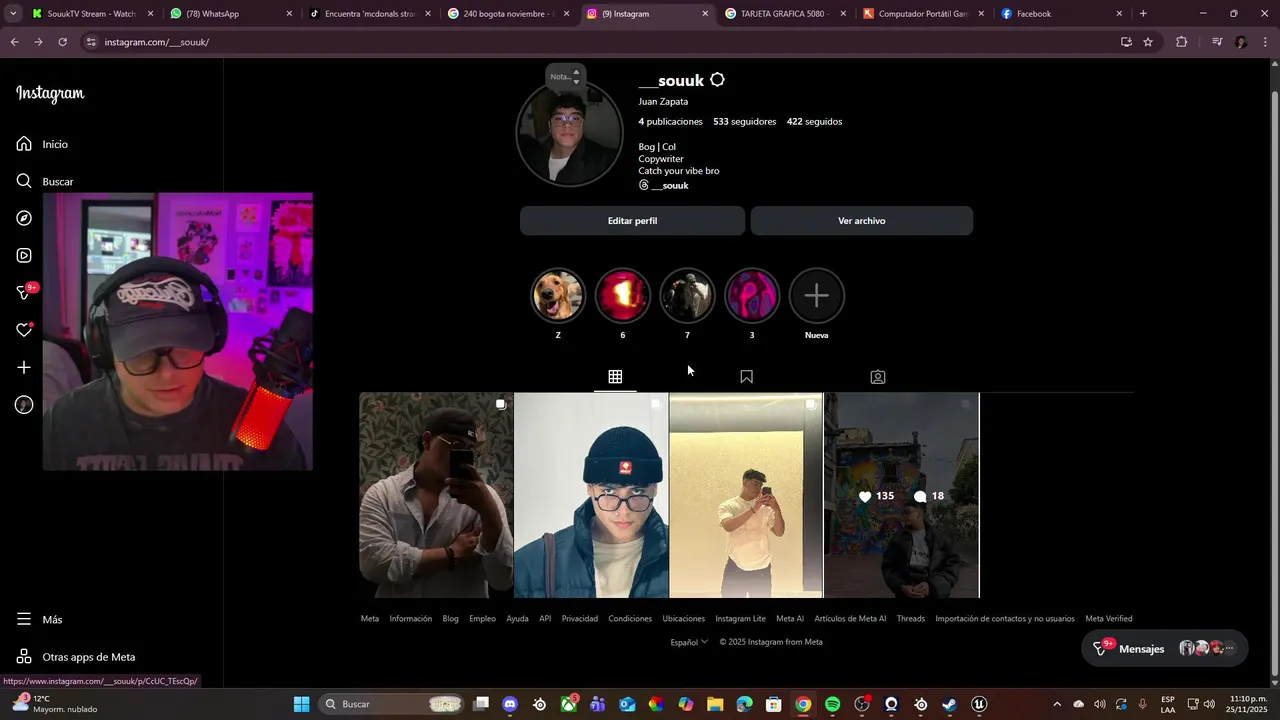
Task: Click the Editar perfil button
Action: [x=632, y=221]
